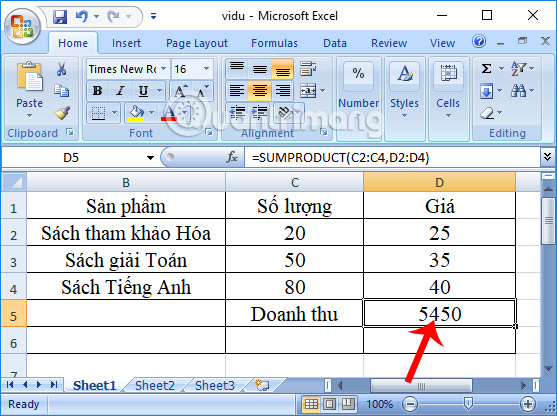
Task: Zoom out with the minus button
Action: tap(410, 404)
